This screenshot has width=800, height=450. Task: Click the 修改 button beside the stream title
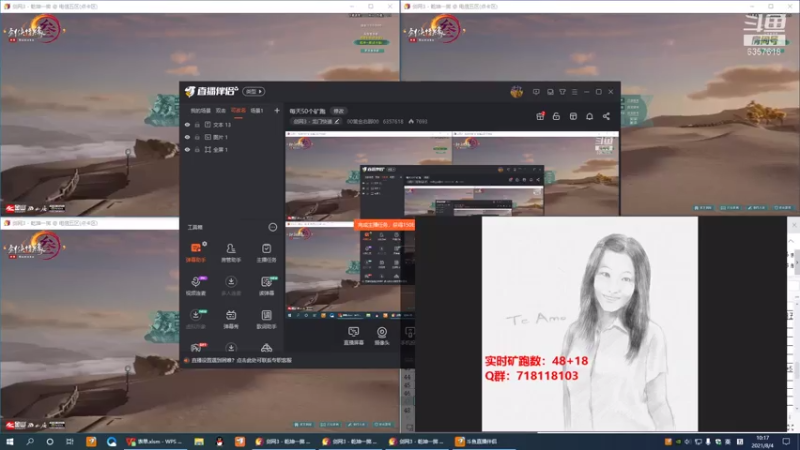point(338,111)
